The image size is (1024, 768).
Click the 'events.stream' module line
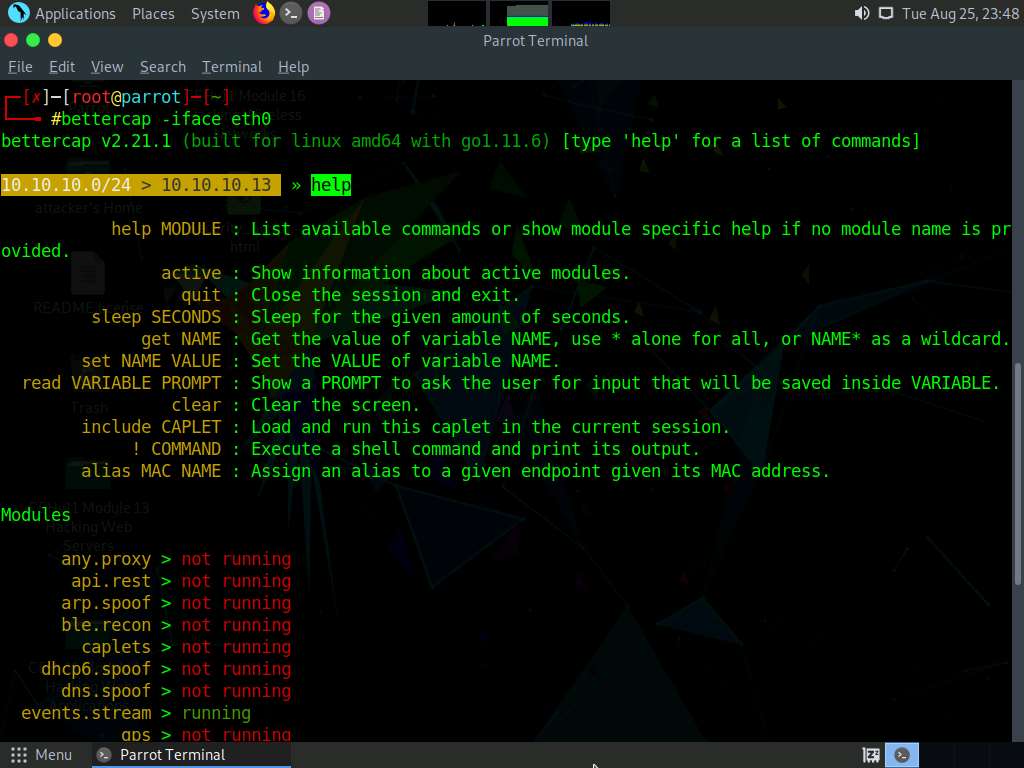pyautogui.click(x=136, y=713)
